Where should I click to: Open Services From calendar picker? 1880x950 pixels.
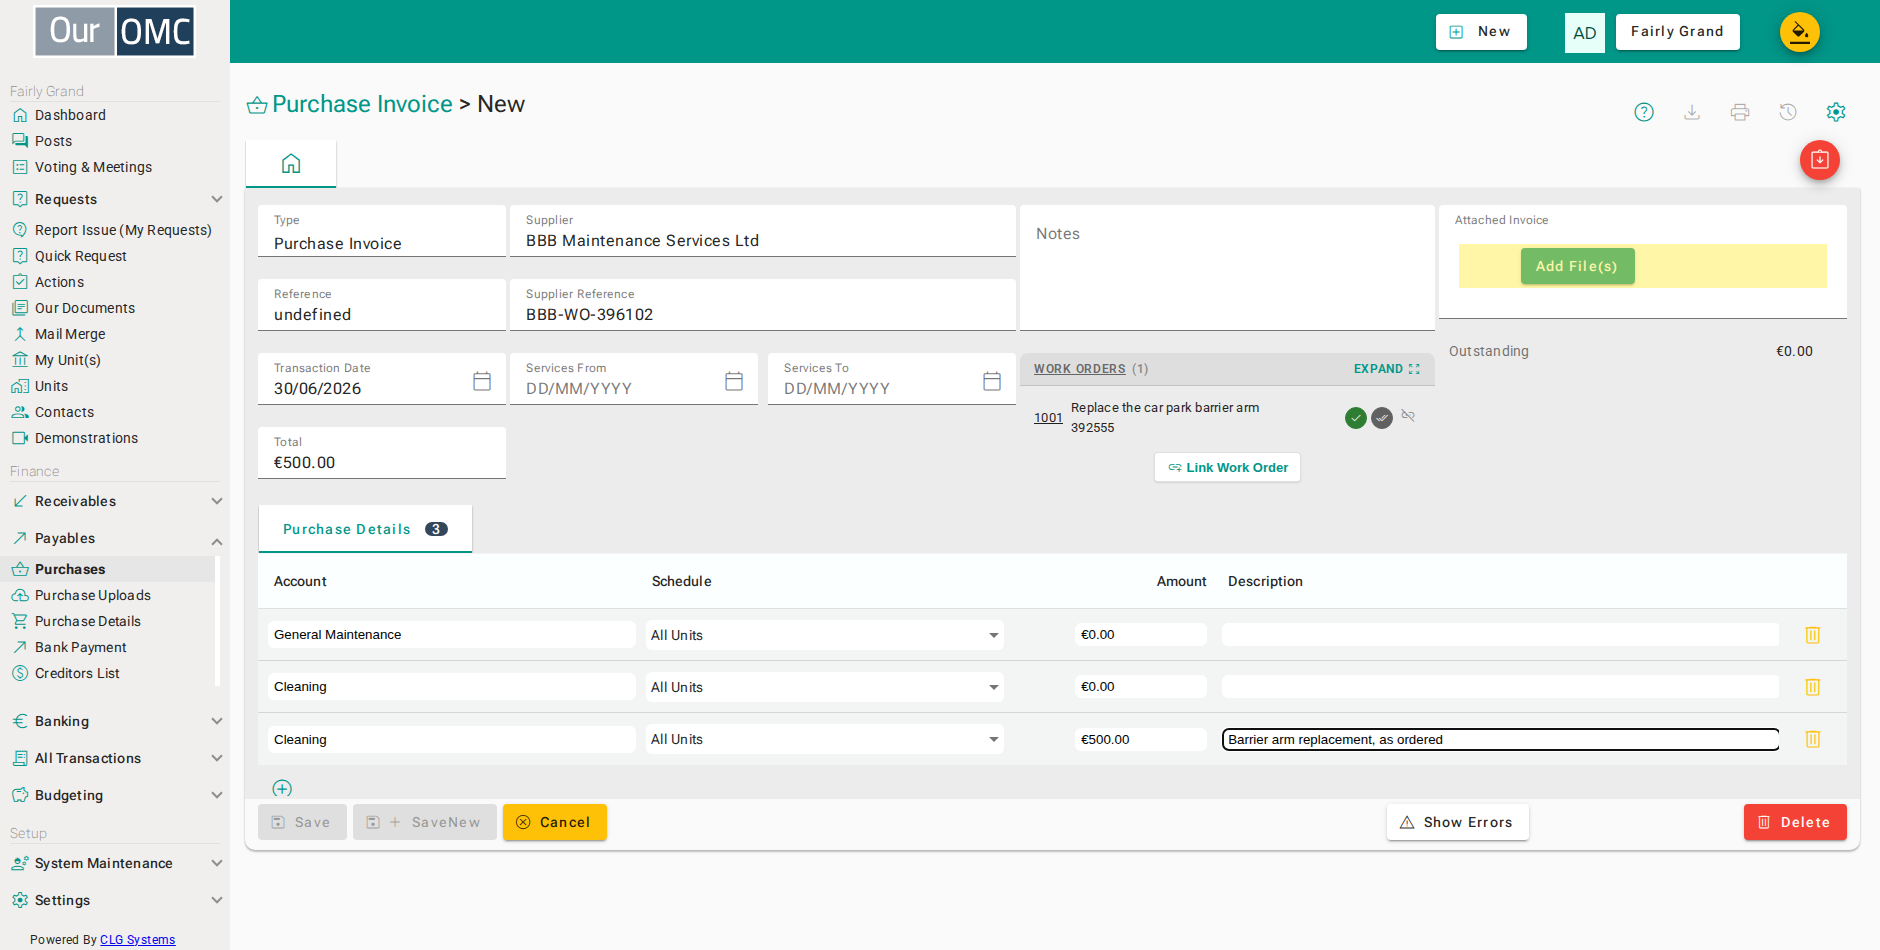[x=734, y=381]
